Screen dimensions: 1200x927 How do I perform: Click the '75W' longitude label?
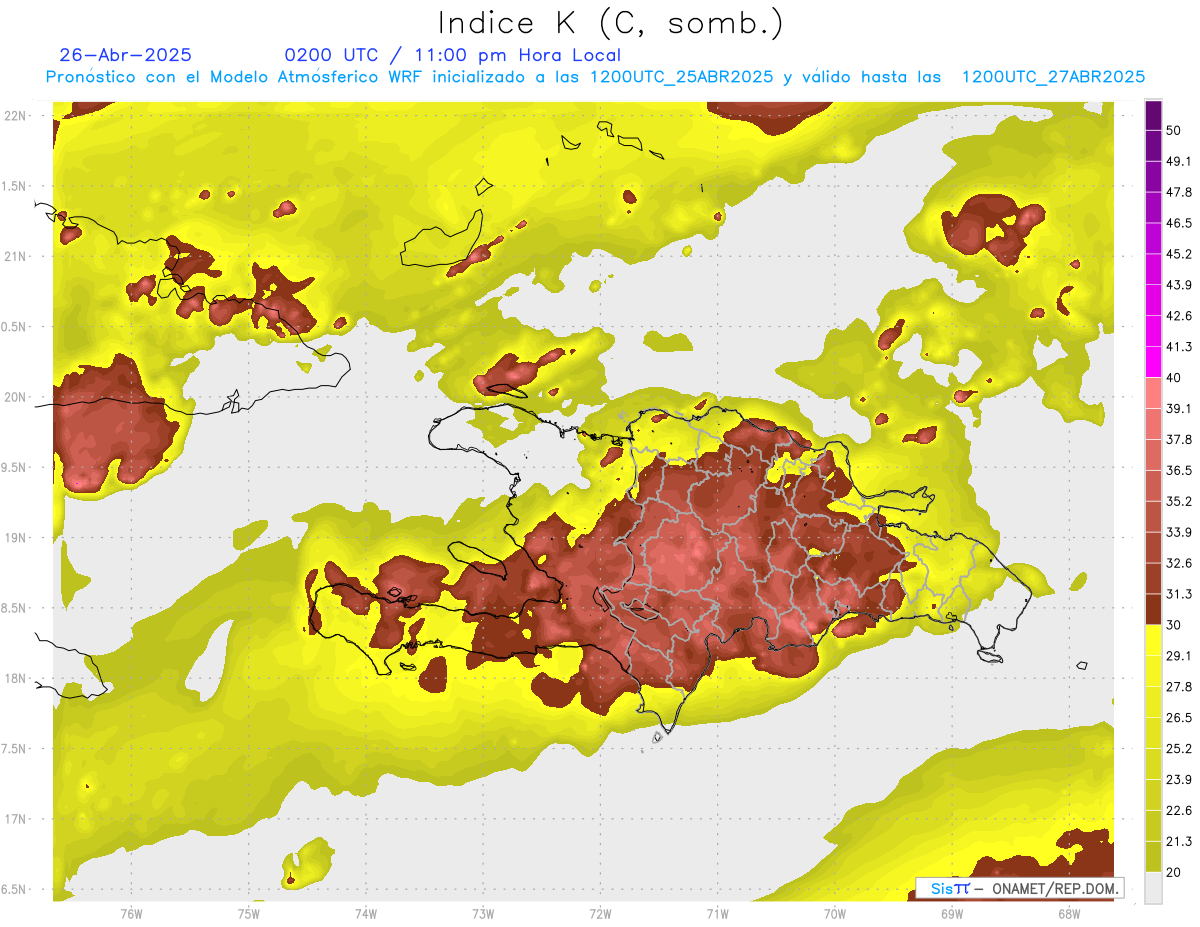tap(248, 914)
